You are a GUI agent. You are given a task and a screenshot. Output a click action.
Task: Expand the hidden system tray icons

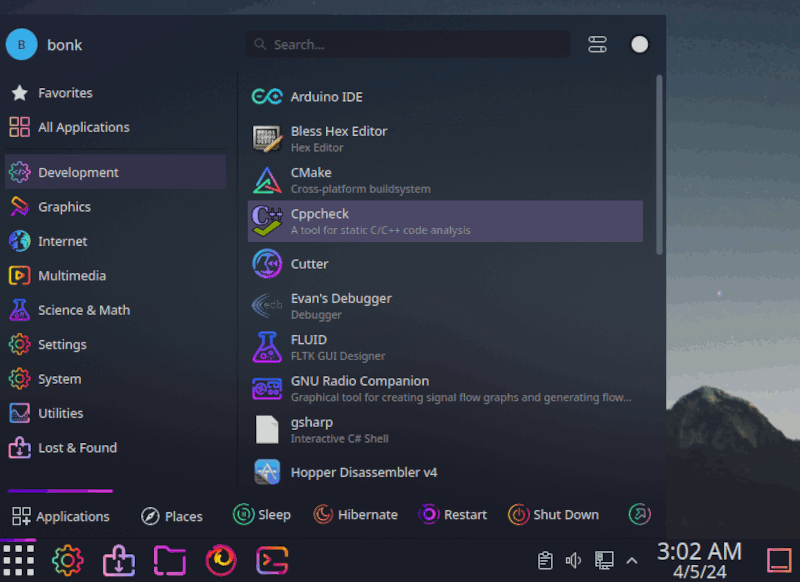[x=631, y=561]
